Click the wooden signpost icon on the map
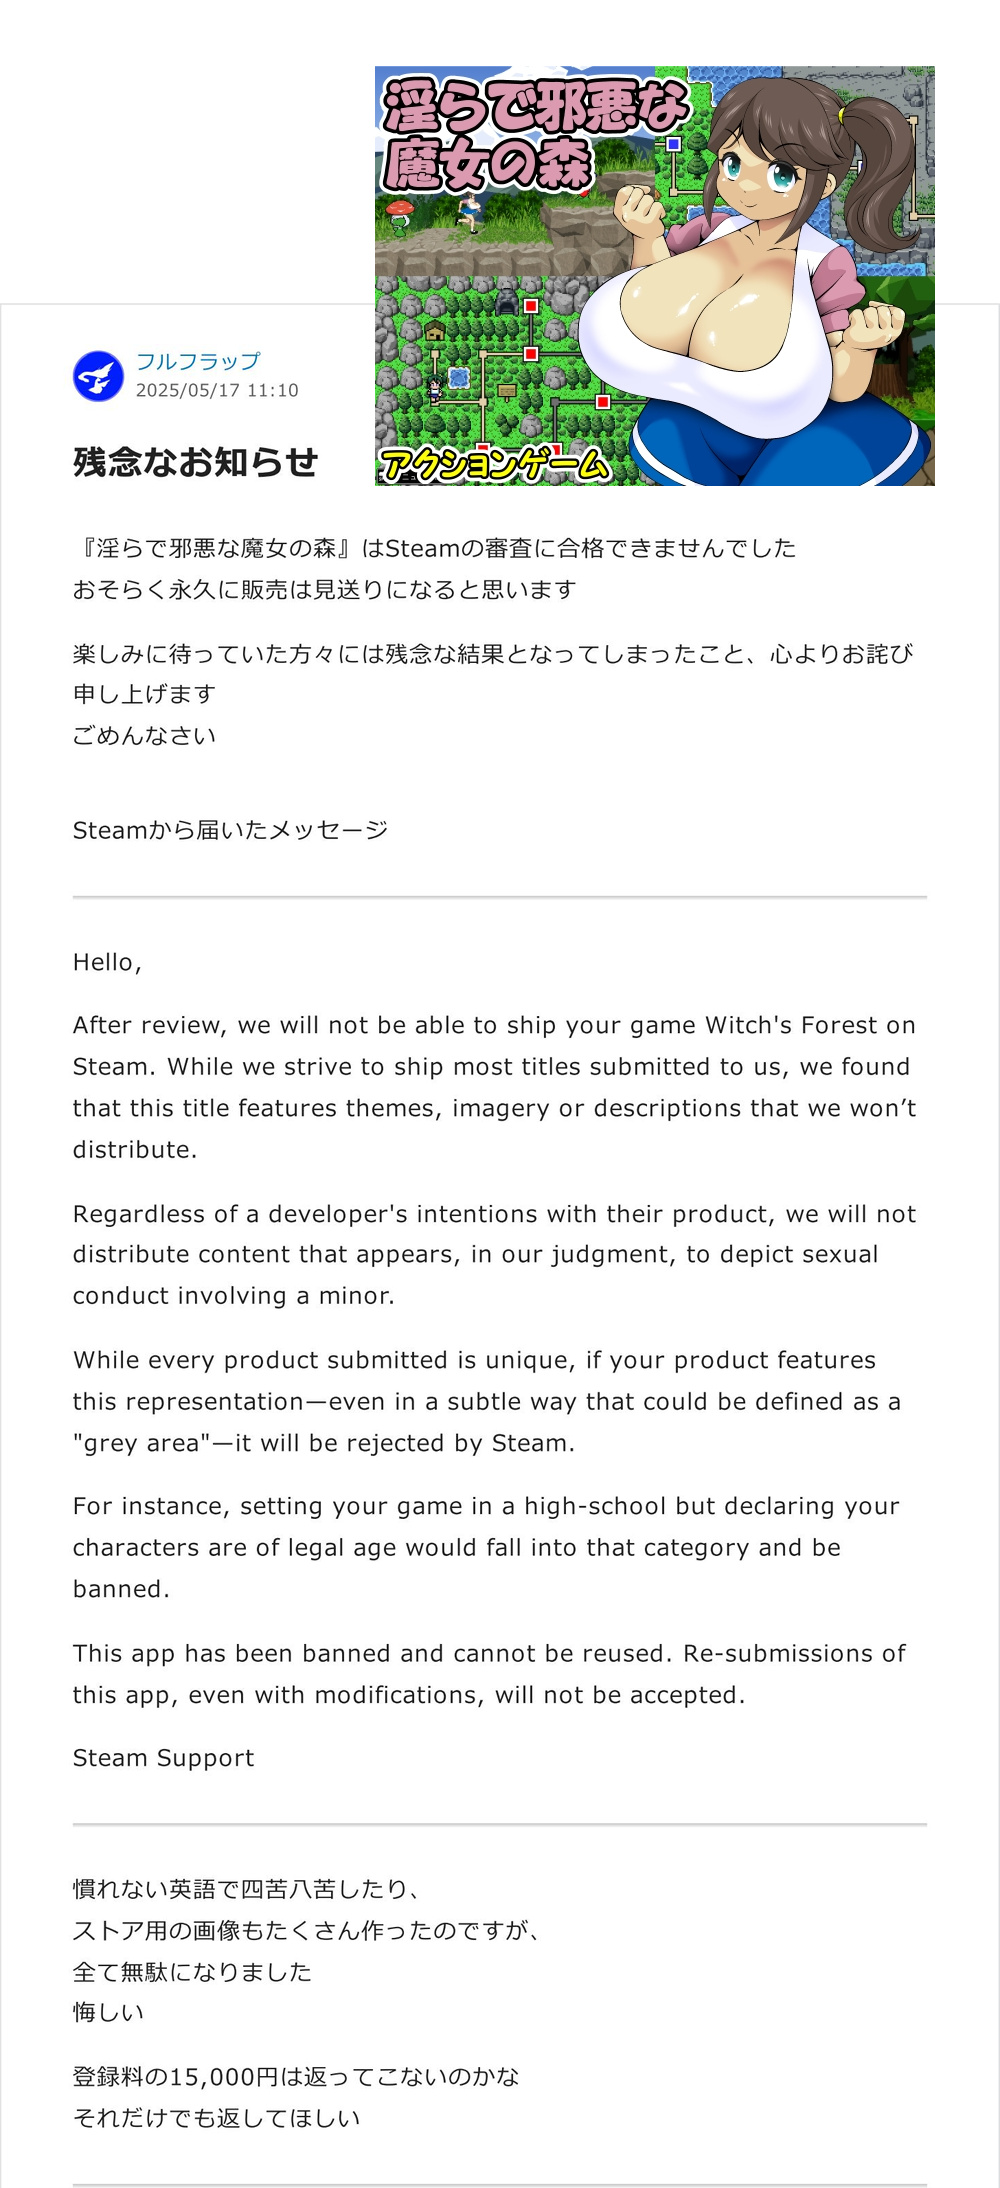1000x2188 pixels. [507, 391]
